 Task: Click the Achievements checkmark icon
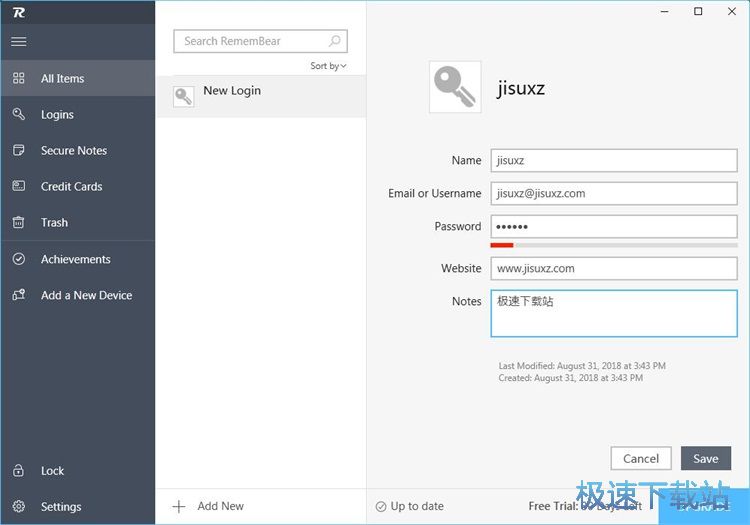[19, 259]
